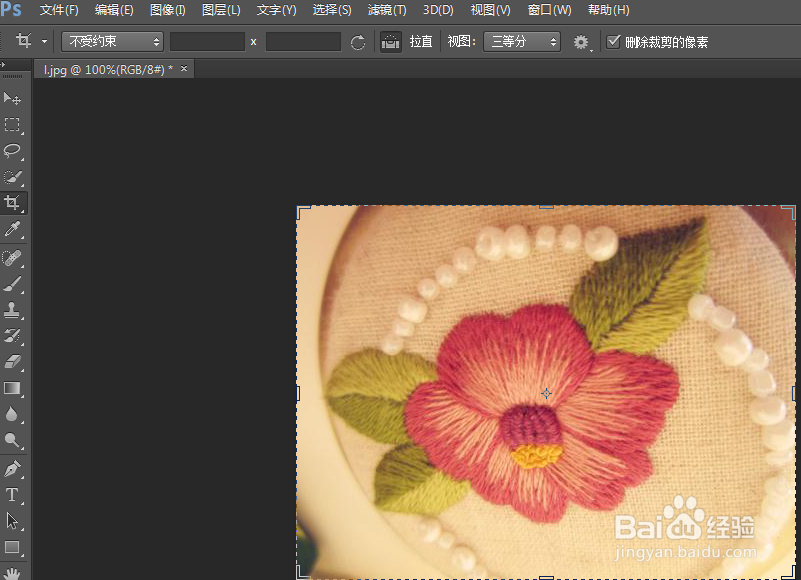Open the 图像(I) menu
This screenshot has height=580, width=801.
coord(168,10)
